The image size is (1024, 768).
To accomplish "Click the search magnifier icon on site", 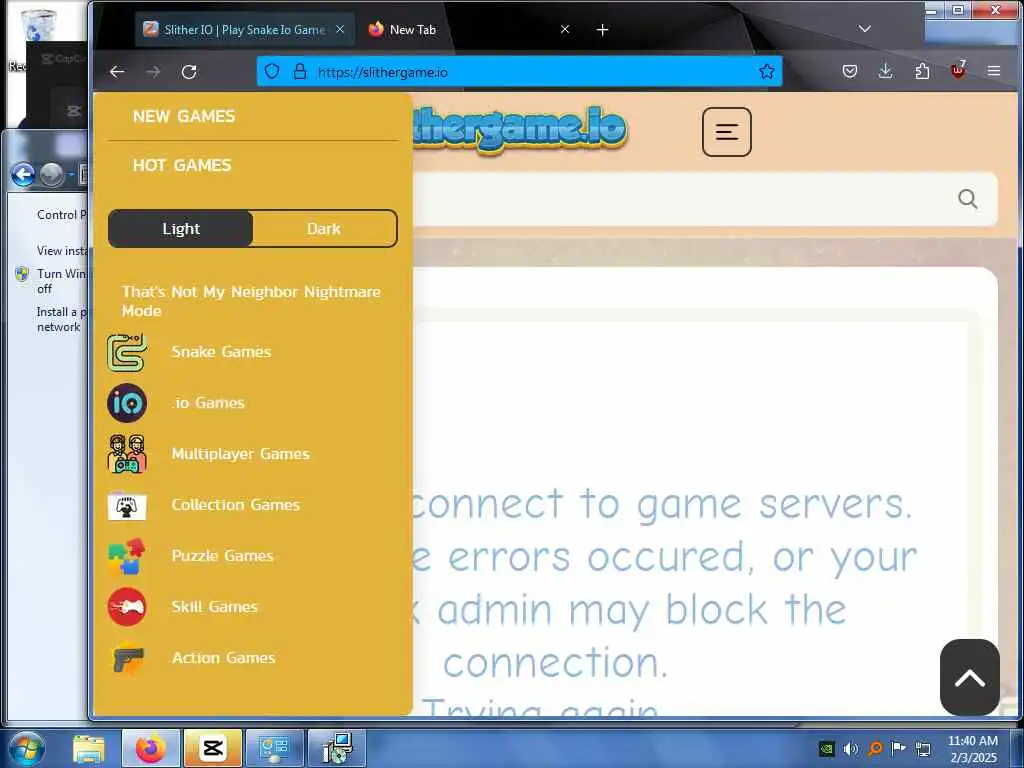I will click(968, 199).
